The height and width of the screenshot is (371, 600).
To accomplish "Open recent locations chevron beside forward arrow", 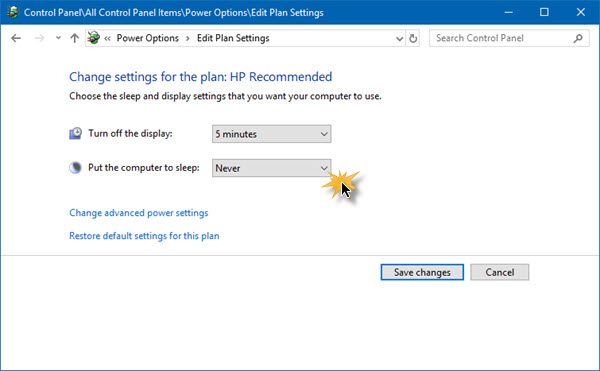I will point(58,38).
